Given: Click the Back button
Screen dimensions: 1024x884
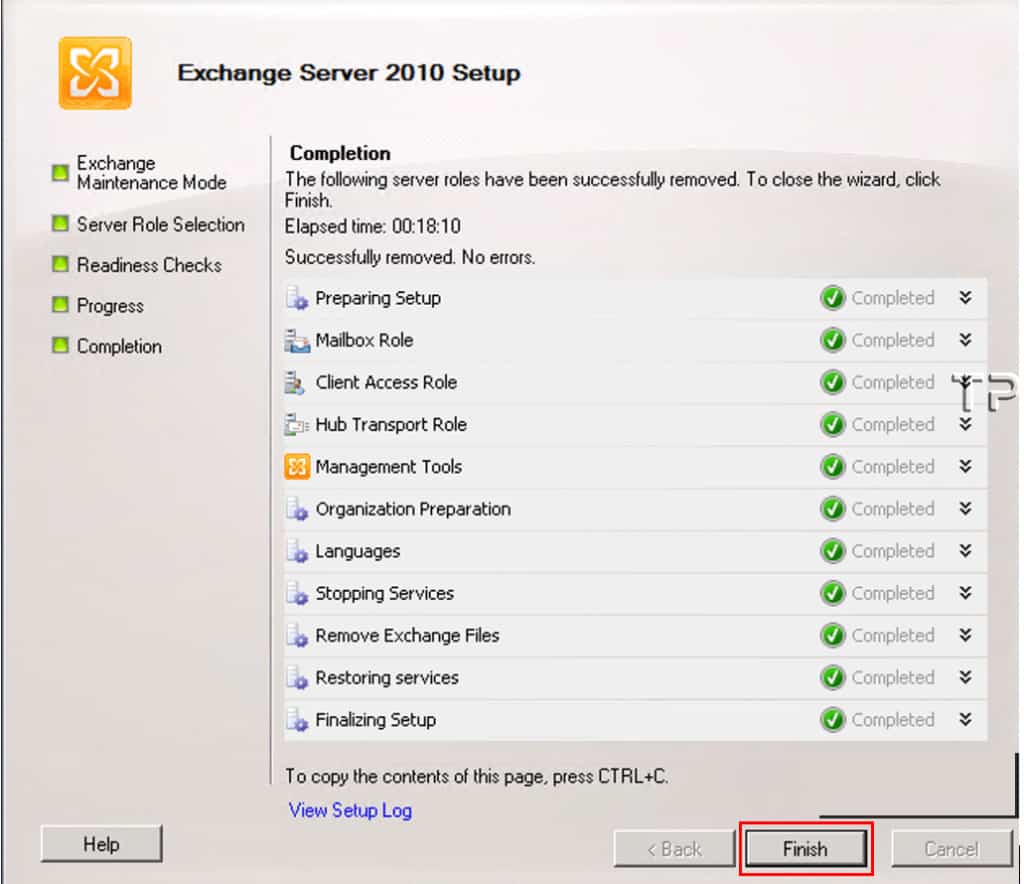Looking at the screenshot, I should tap(674, 849).
